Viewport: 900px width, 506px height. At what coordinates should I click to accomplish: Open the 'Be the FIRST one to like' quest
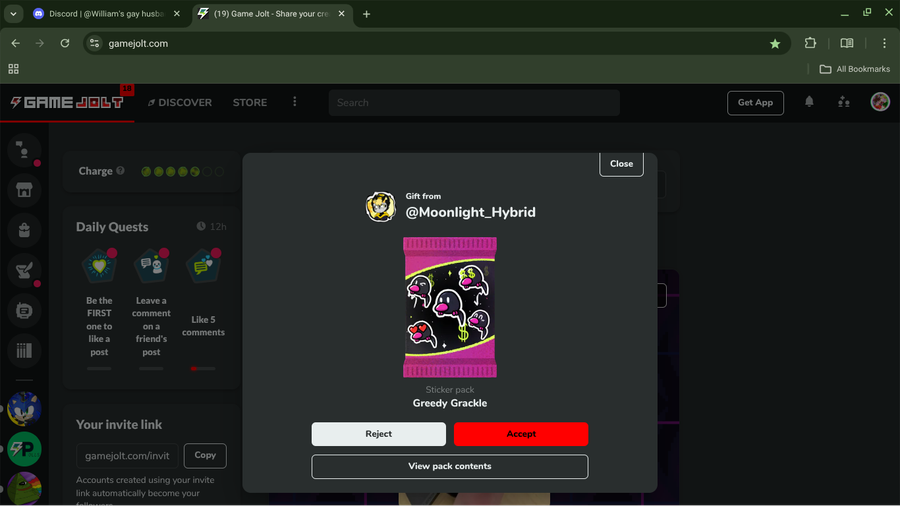99,304
